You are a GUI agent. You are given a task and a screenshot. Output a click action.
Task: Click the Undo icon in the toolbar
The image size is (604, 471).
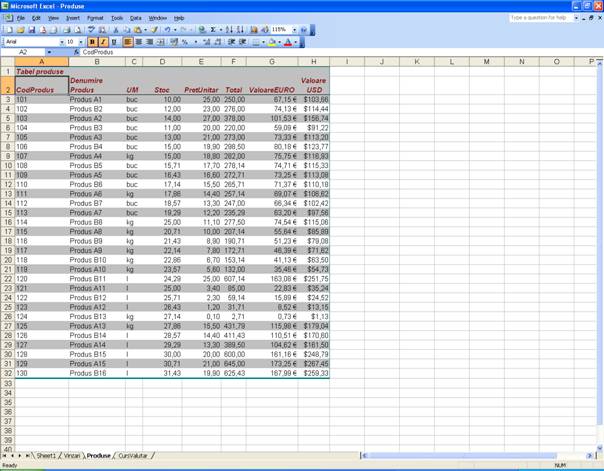click(x=167, y=30)
